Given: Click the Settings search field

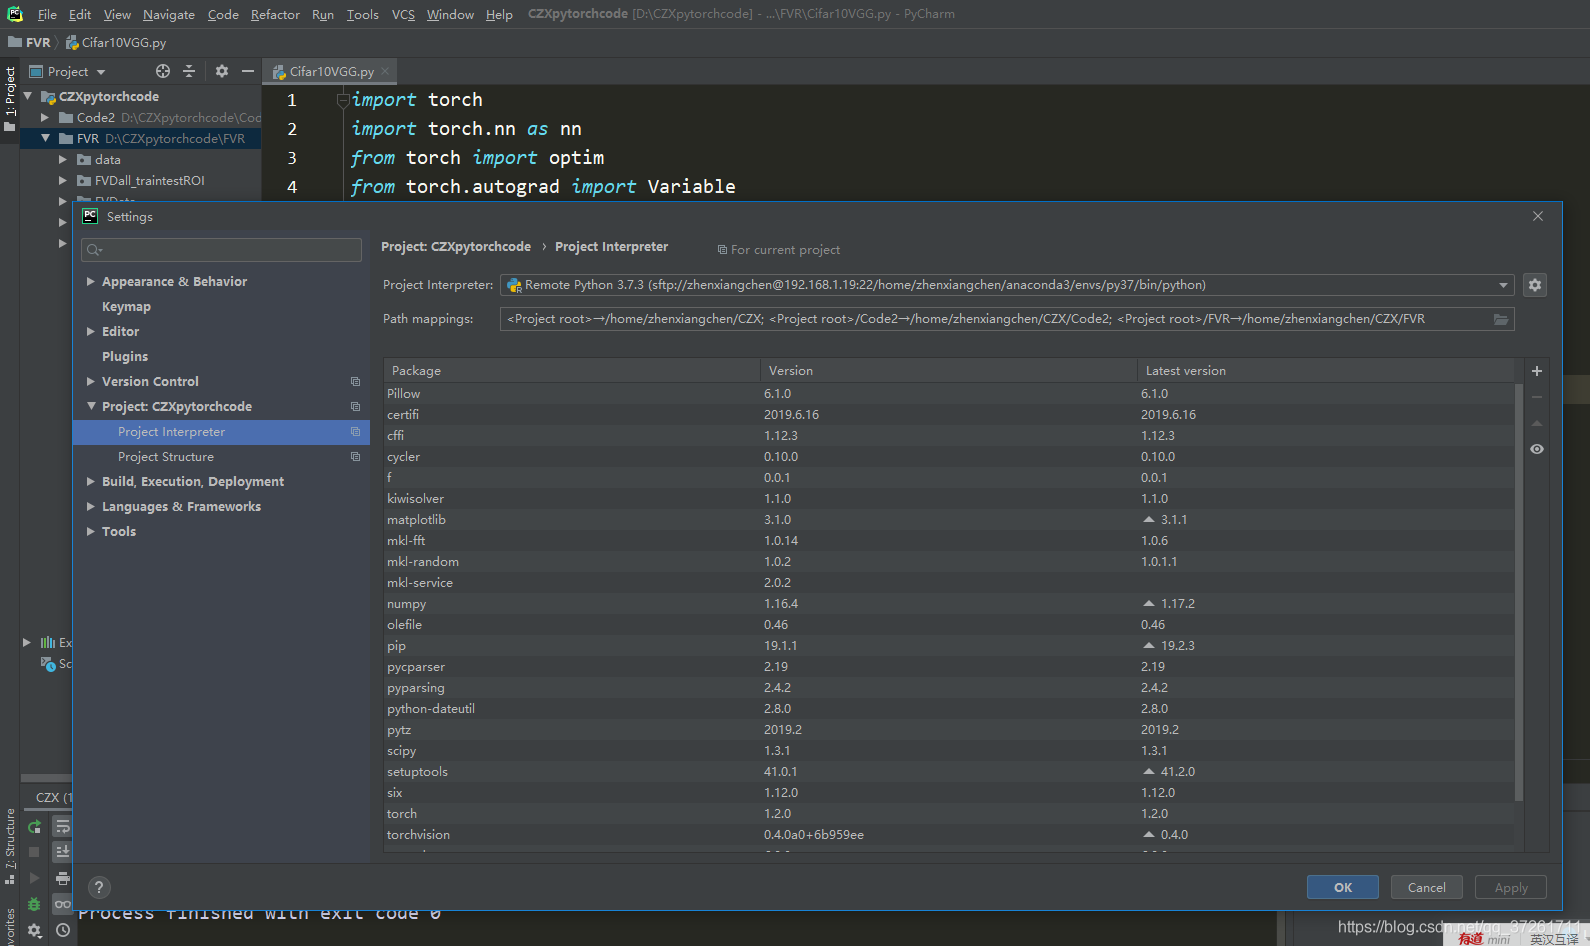Looking at the screenshot, I should point(221,250).
